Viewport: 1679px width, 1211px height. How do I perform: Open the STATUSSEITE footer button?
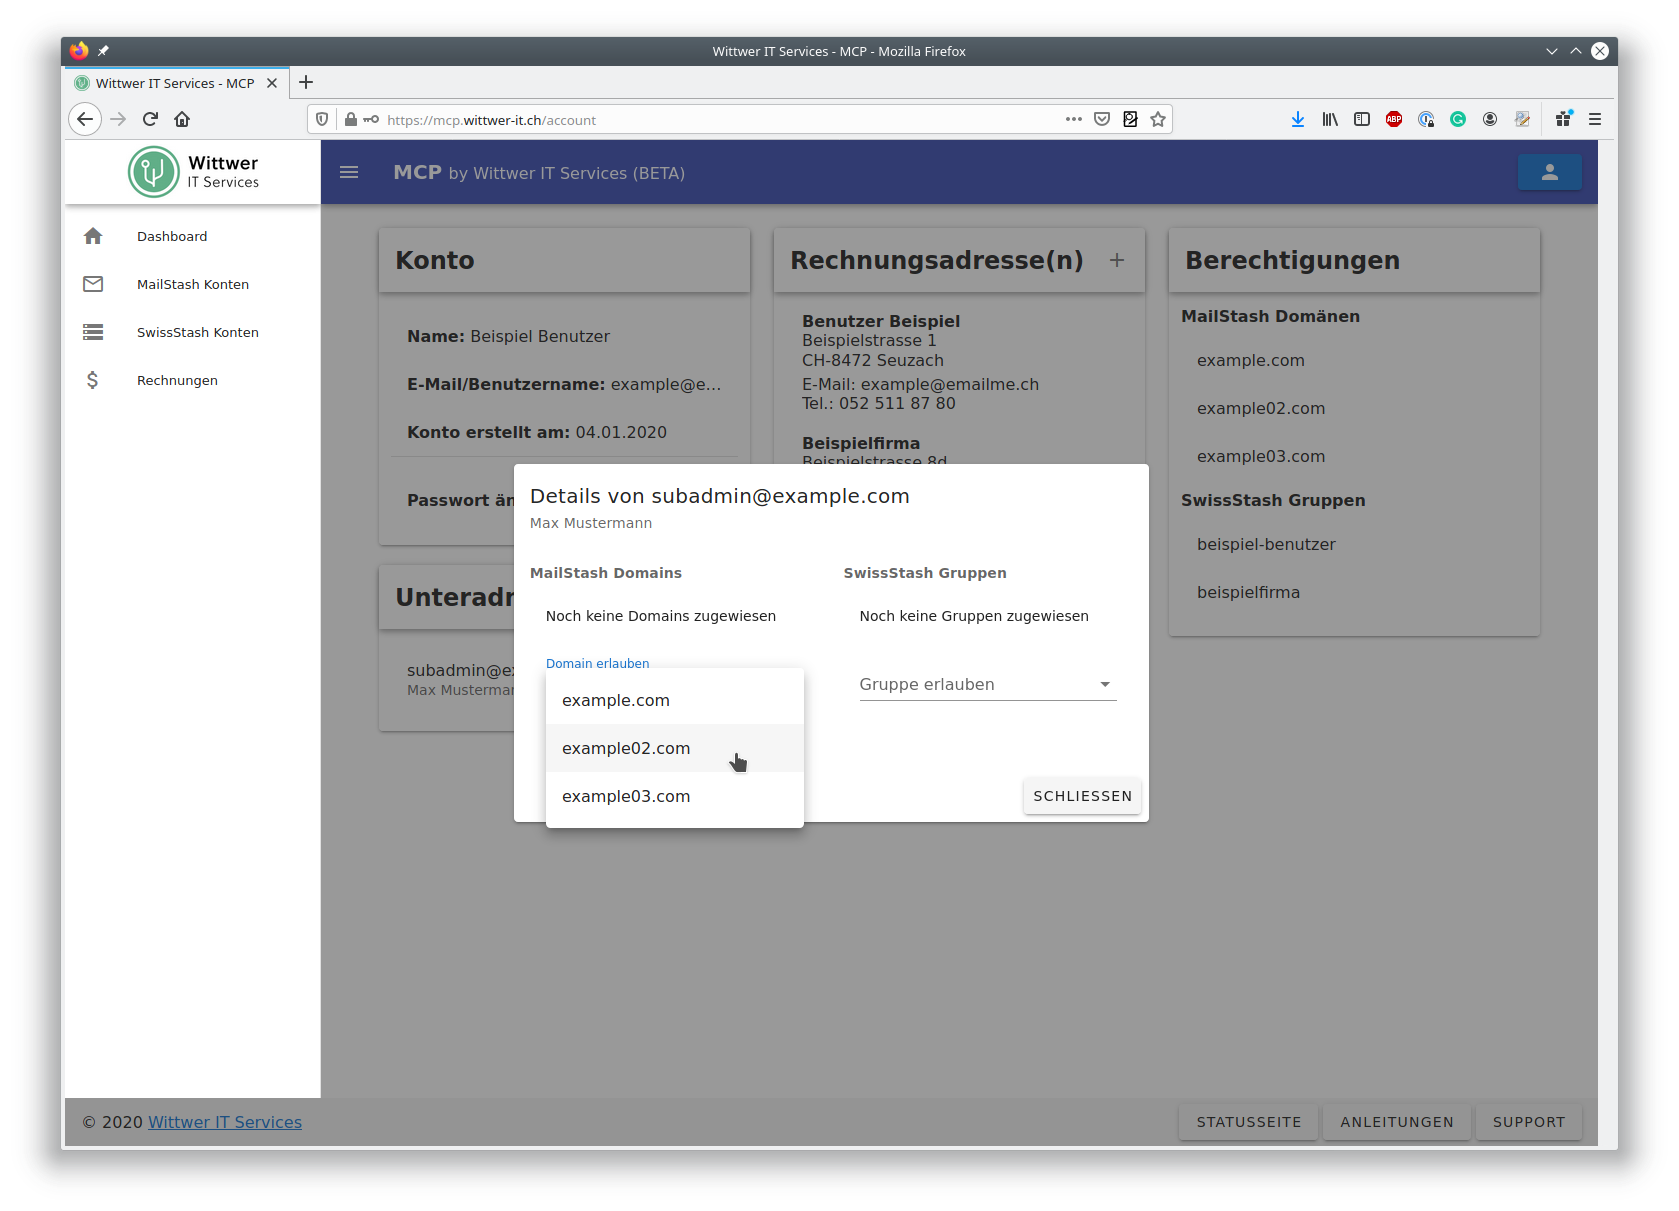(x=1249, y=1122)
